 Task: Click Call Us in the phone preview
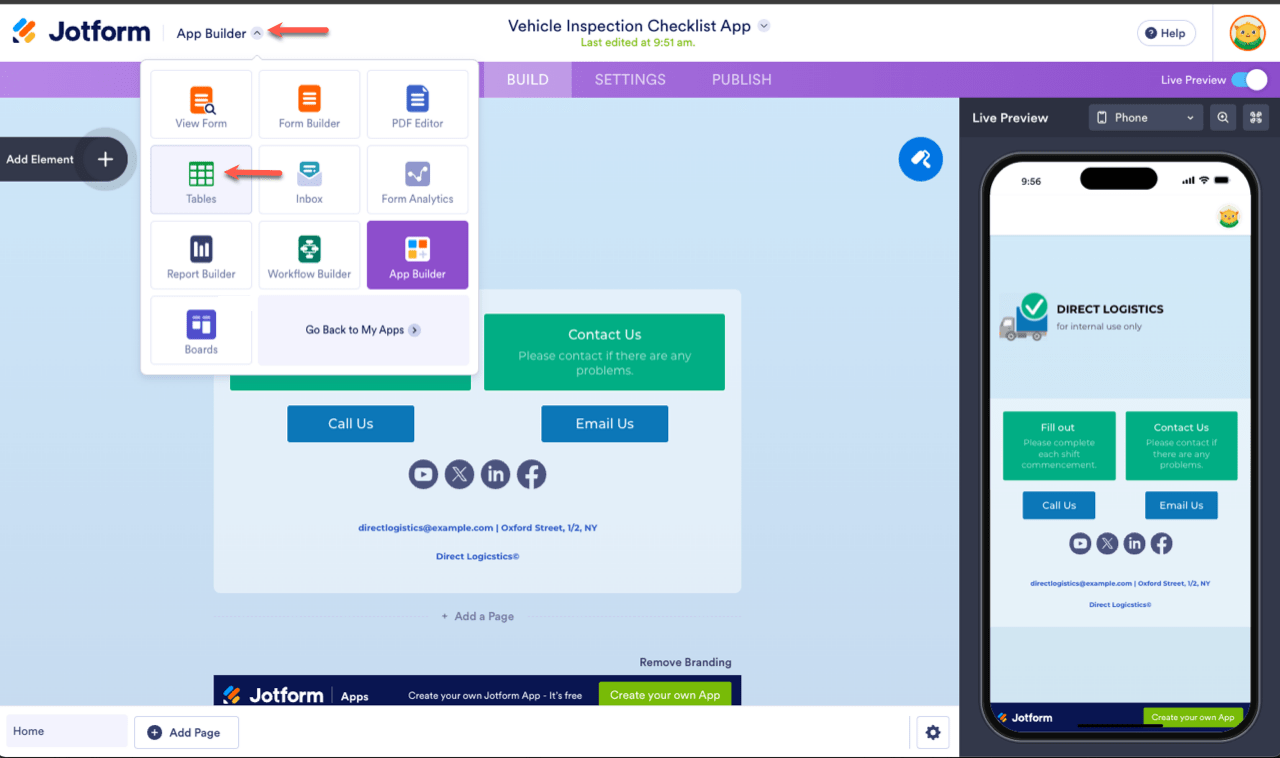1059,505
